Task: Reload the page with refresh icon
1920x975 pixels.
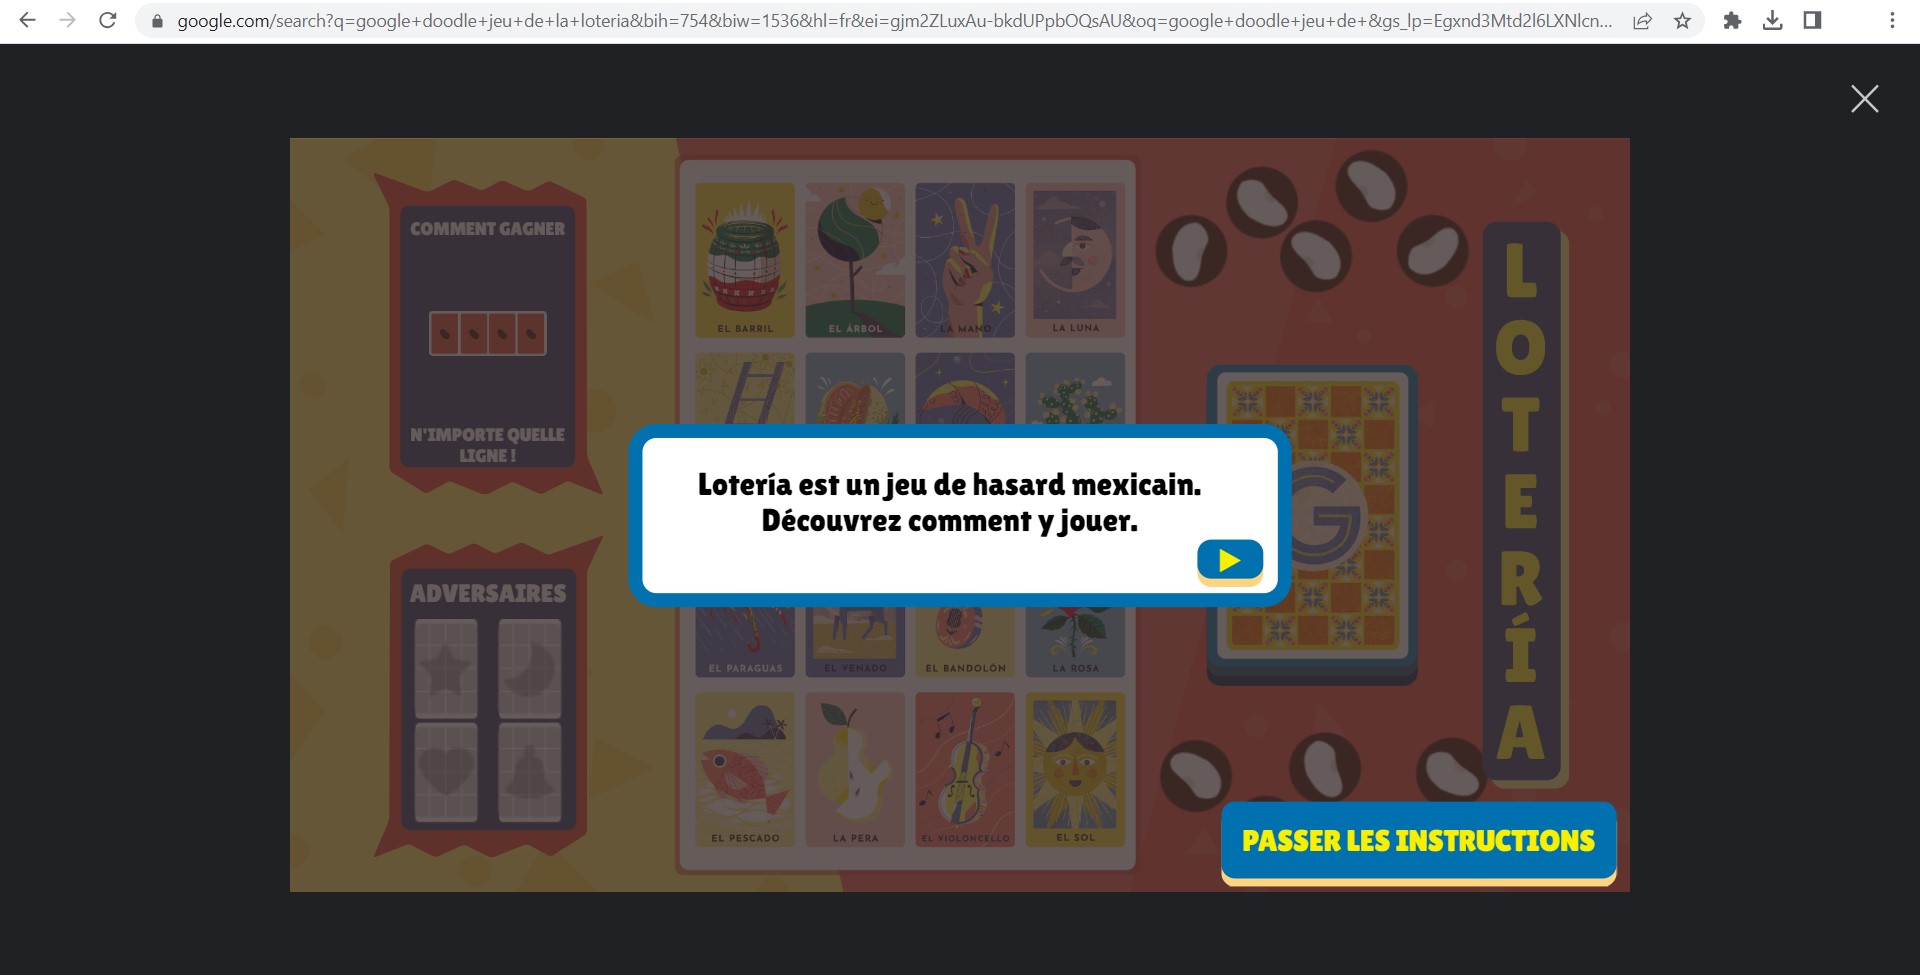Action: pos(108,20)
